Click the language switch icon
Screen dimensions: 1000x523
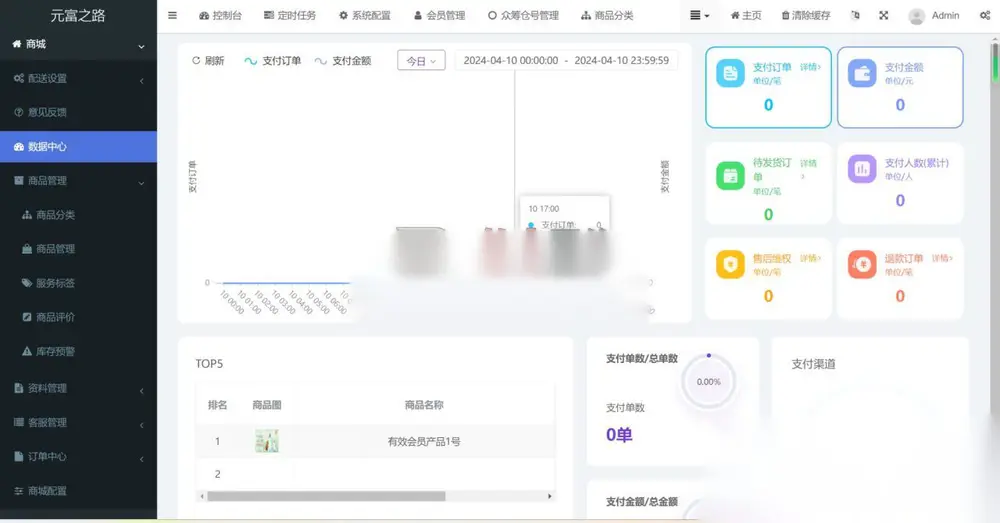click(855, 15)
